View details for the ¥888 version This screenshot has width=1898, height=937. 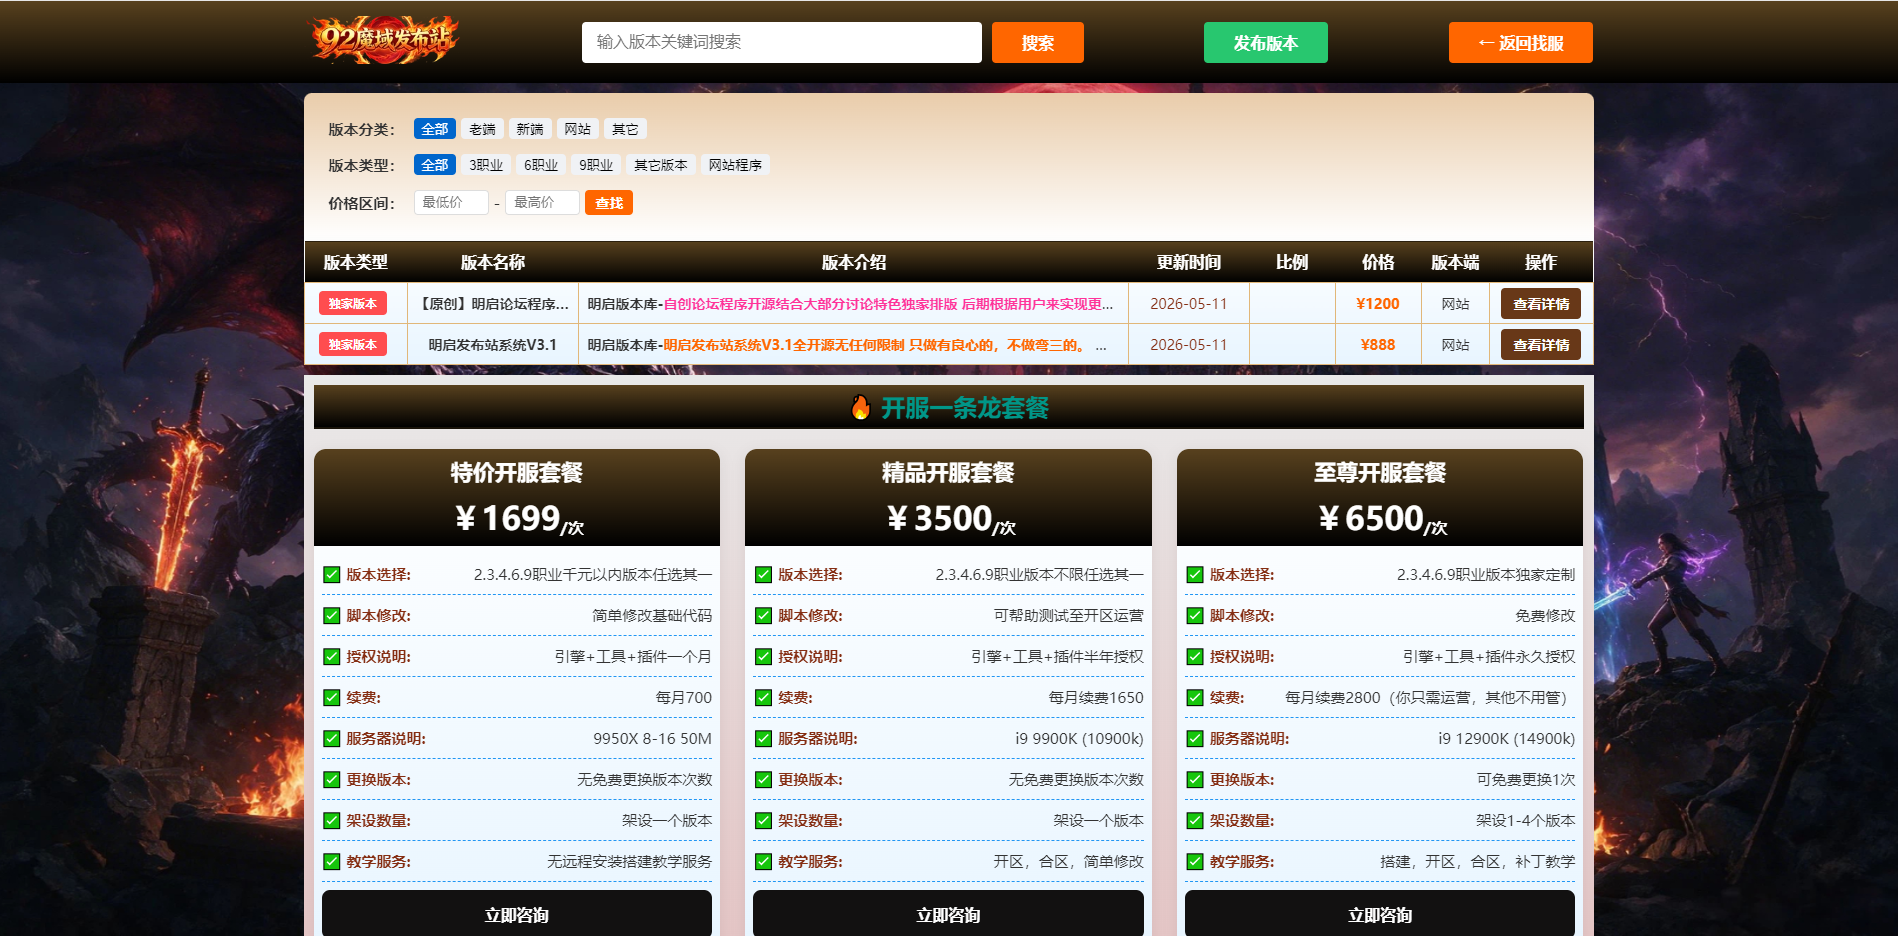click(1540, 345)
